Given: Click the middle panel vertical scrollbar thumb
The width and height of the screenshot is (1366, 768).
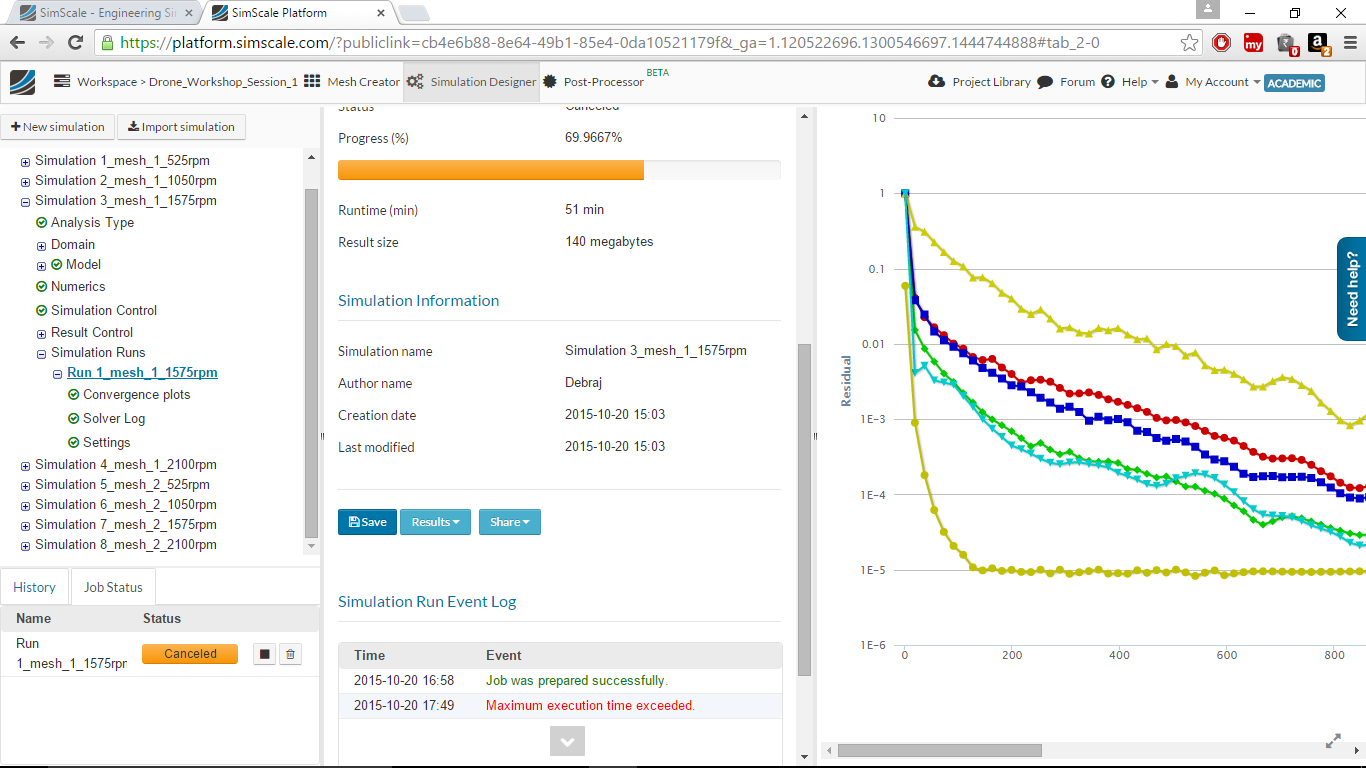Looking at the screenshot, I should 803,510.
